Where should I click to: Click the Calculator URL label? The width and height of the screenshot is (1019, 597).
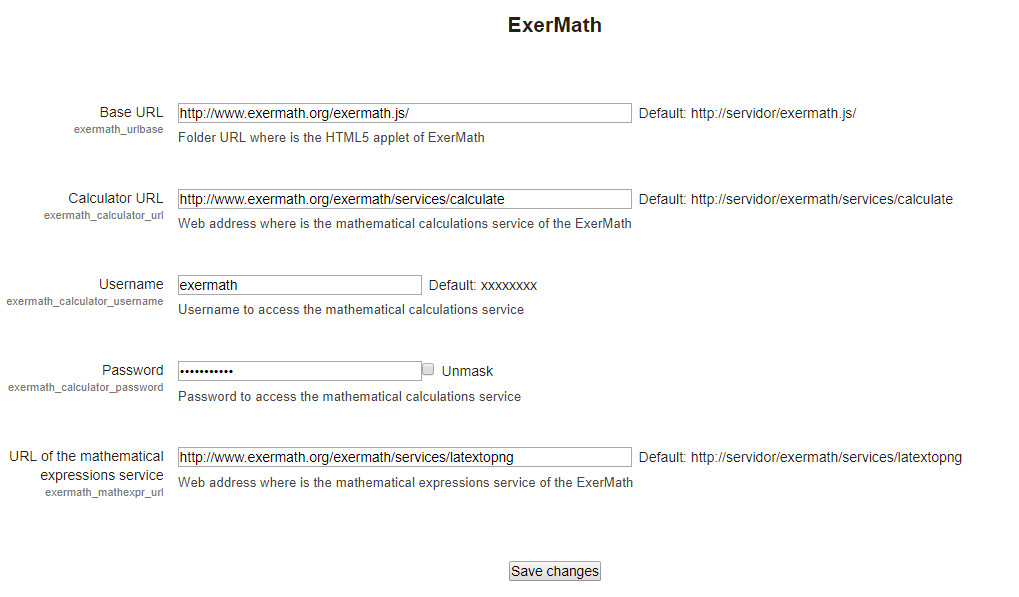click(x=116, y=198)
